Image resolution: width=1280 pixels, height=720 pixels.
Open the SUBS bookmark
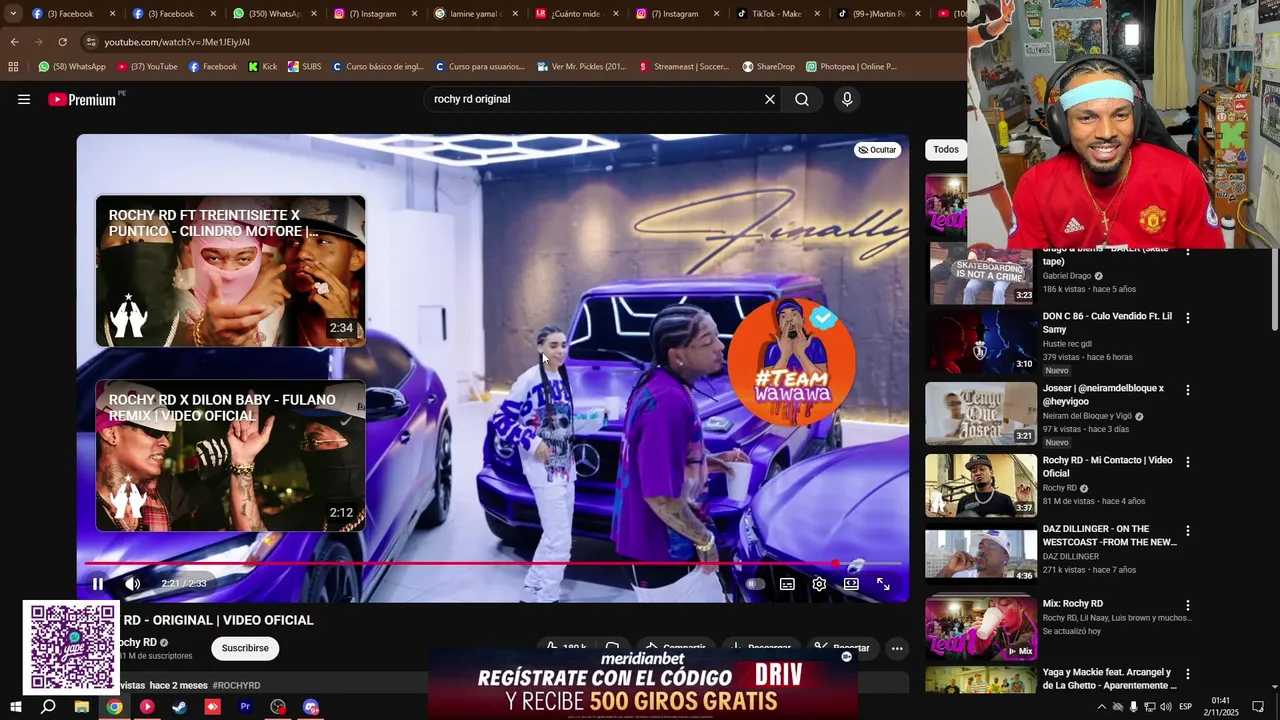[x=305, y=67]
